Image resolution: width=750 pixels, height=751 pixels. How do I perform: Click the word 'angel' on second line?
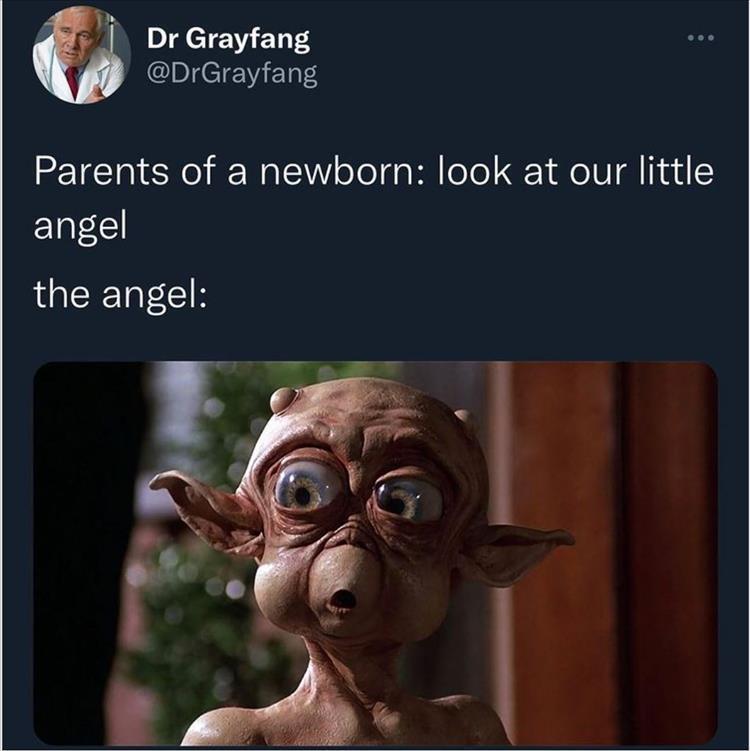80,226
